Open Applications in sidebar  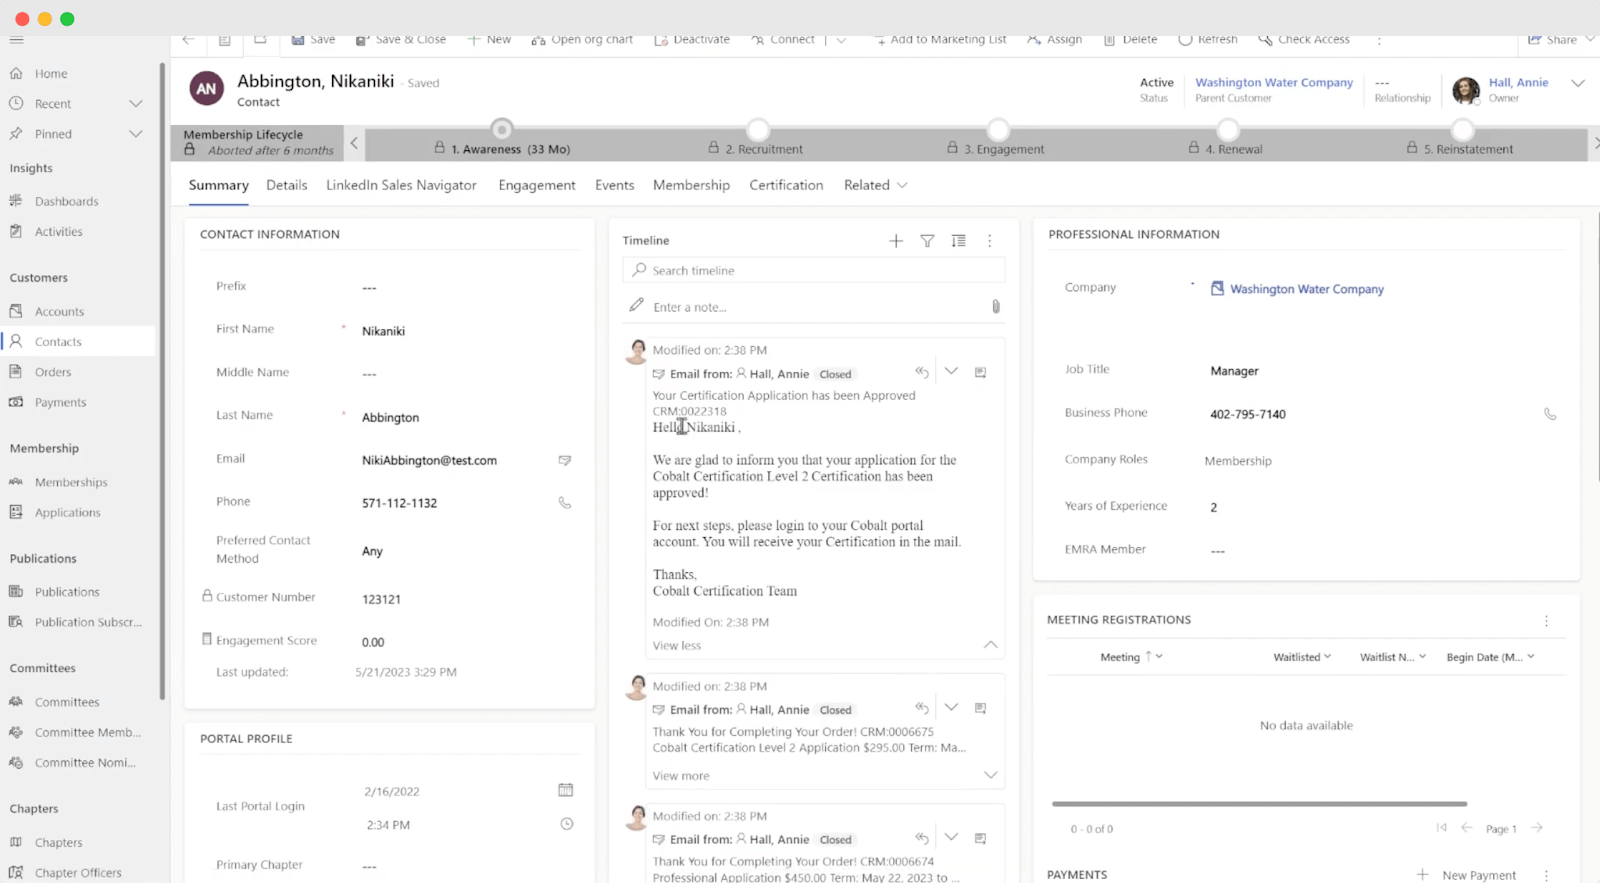click(x=67, y=513)
